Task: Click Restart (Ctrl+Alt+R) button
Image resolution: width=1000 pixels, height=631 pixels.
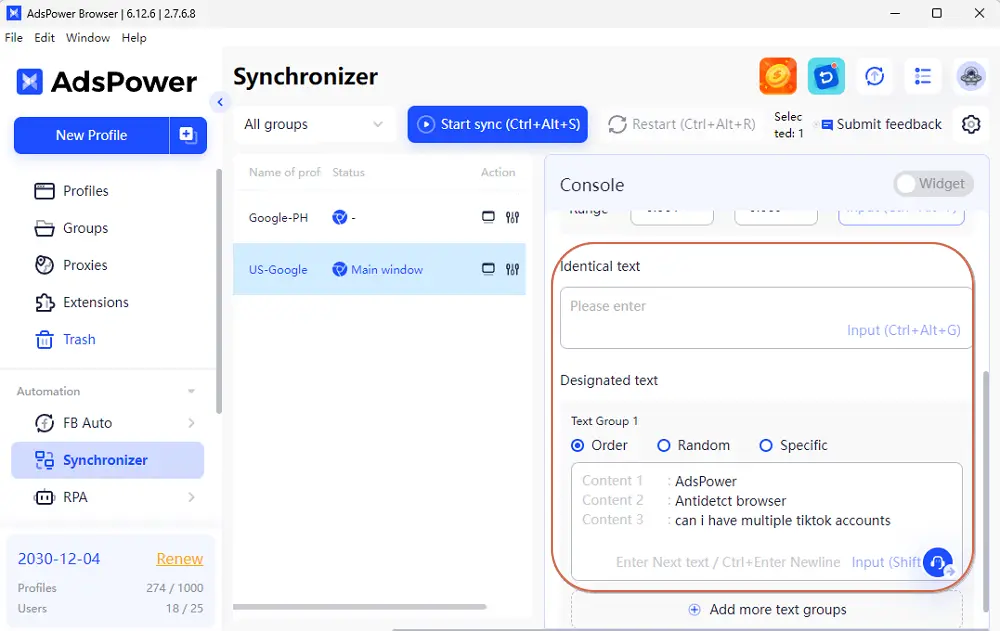Action: click(682, 124)
